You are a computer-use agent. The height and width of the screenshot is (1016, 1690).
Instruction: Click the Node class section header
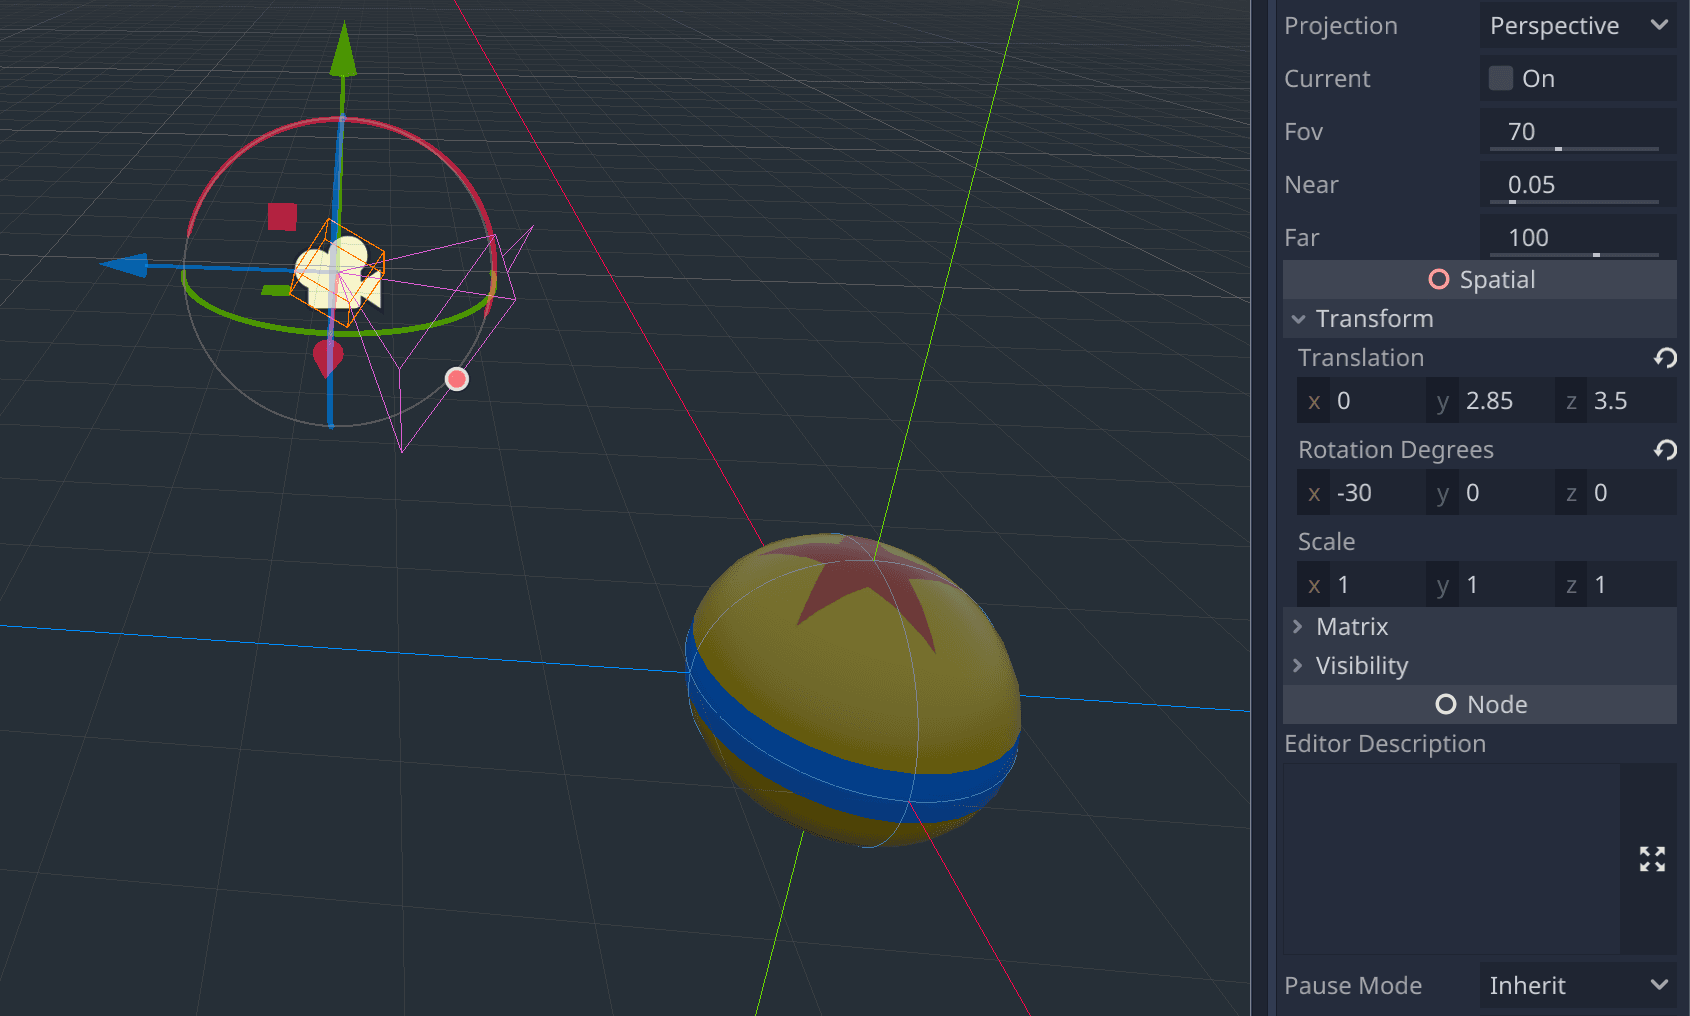(x=1480, y=705)
